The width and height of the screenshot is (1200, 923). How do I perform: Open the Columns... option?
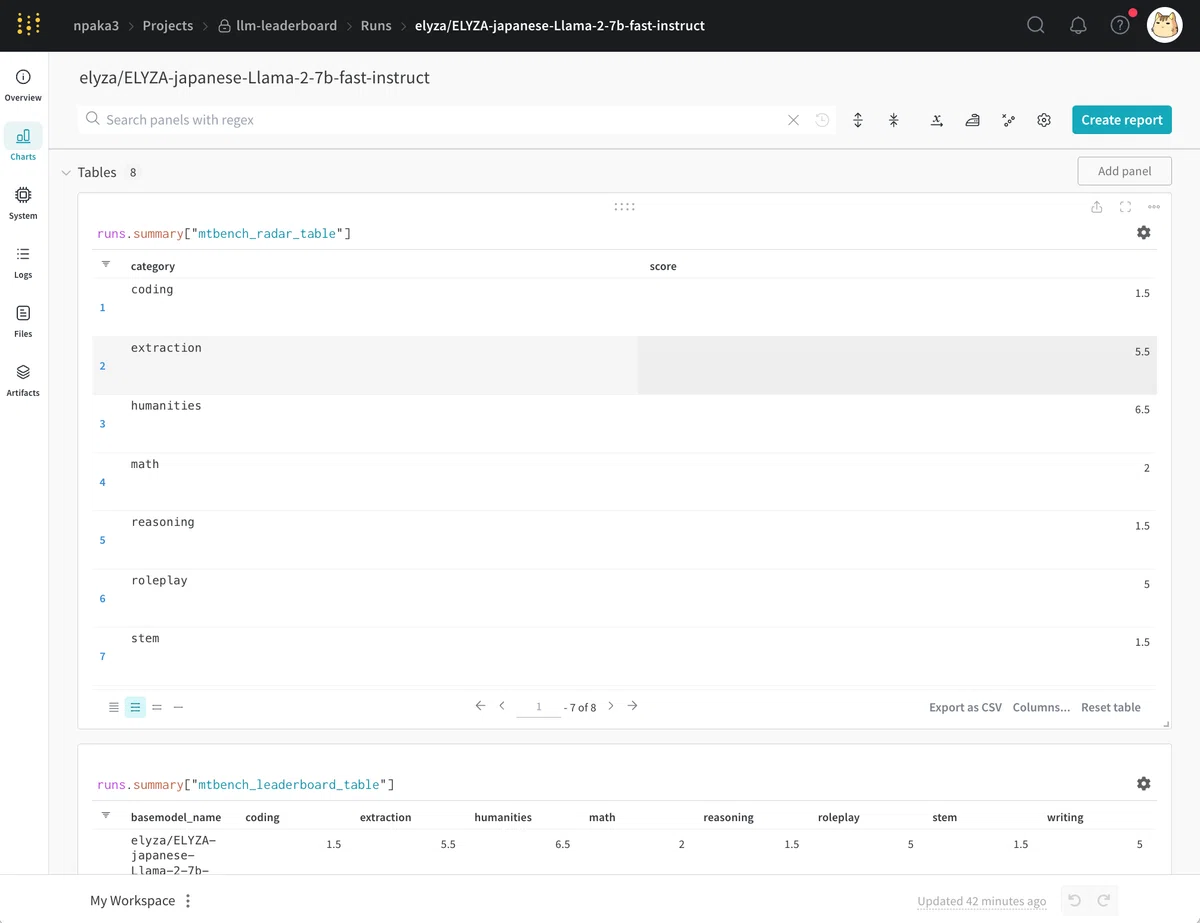1041,707
